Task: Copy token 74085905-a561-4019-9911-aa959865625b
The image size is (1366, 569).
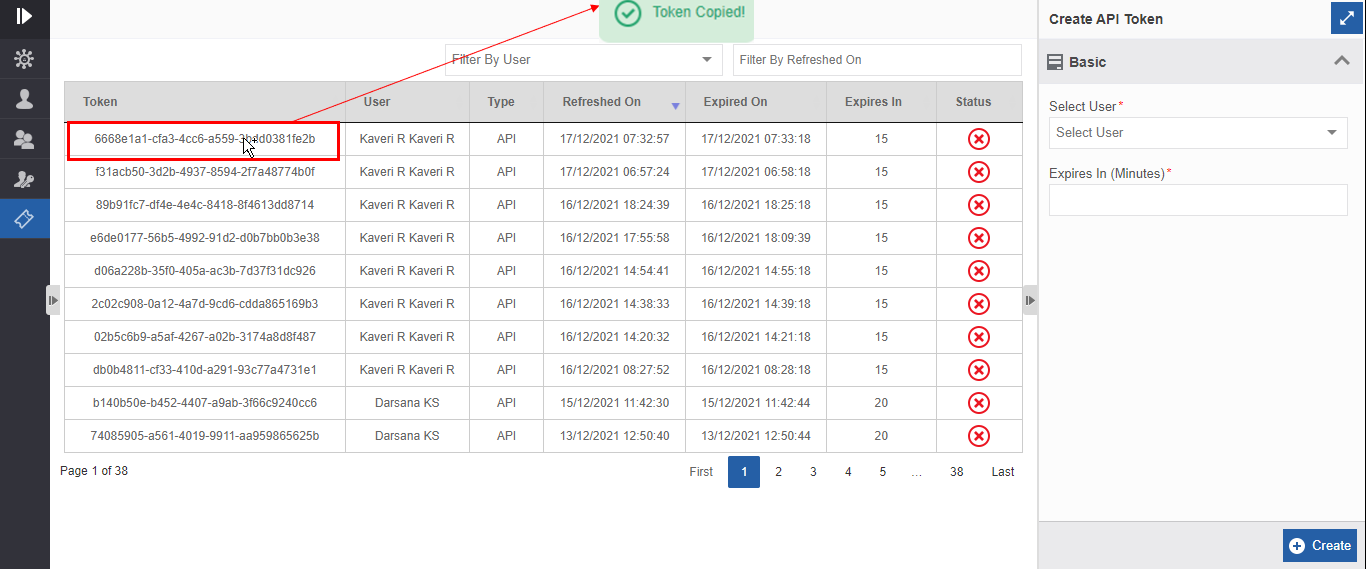Action: (x=205, y=436)
